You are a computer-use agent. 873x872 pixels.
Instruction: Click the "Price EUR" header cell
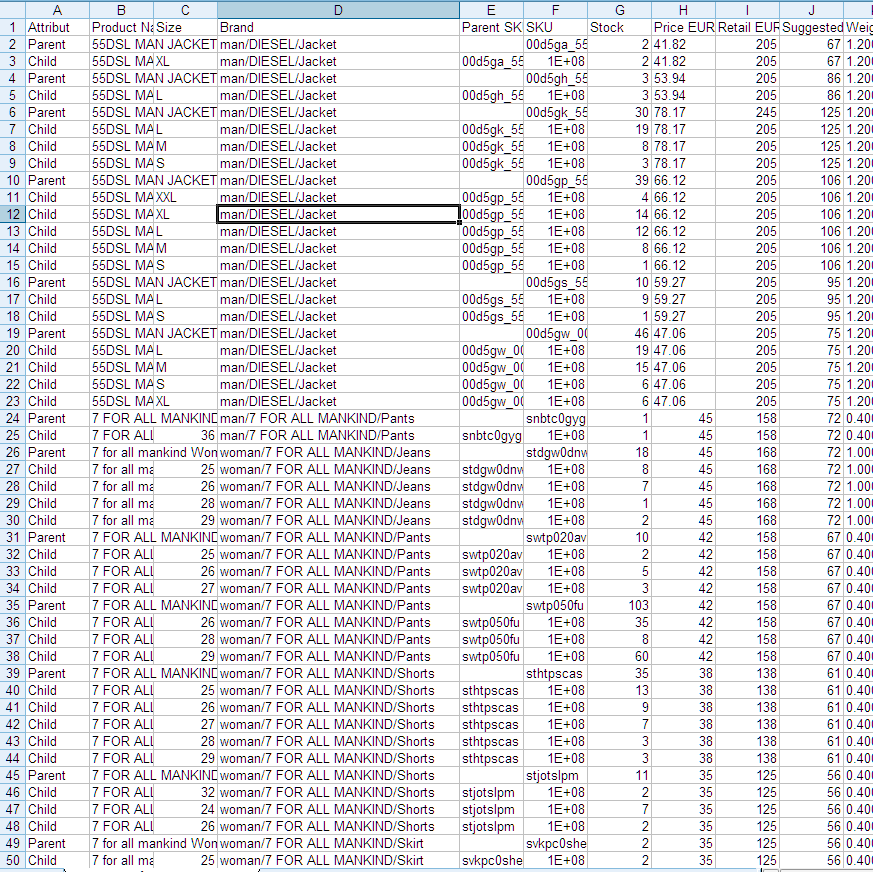click(684, 27)
